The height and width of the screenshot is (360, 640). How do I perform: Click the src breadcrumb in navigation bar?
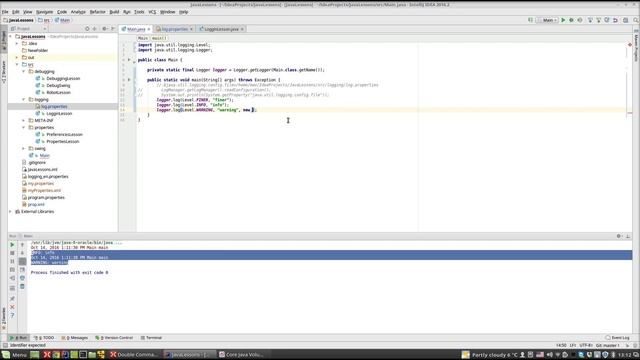click(x=44, y=20)
